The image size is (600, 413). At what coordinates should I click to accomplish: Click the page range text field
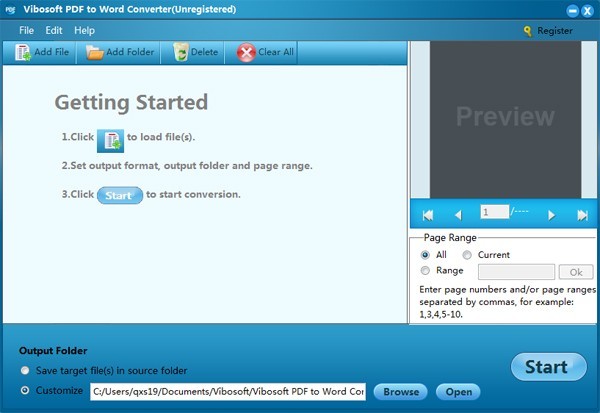(516, 272)
